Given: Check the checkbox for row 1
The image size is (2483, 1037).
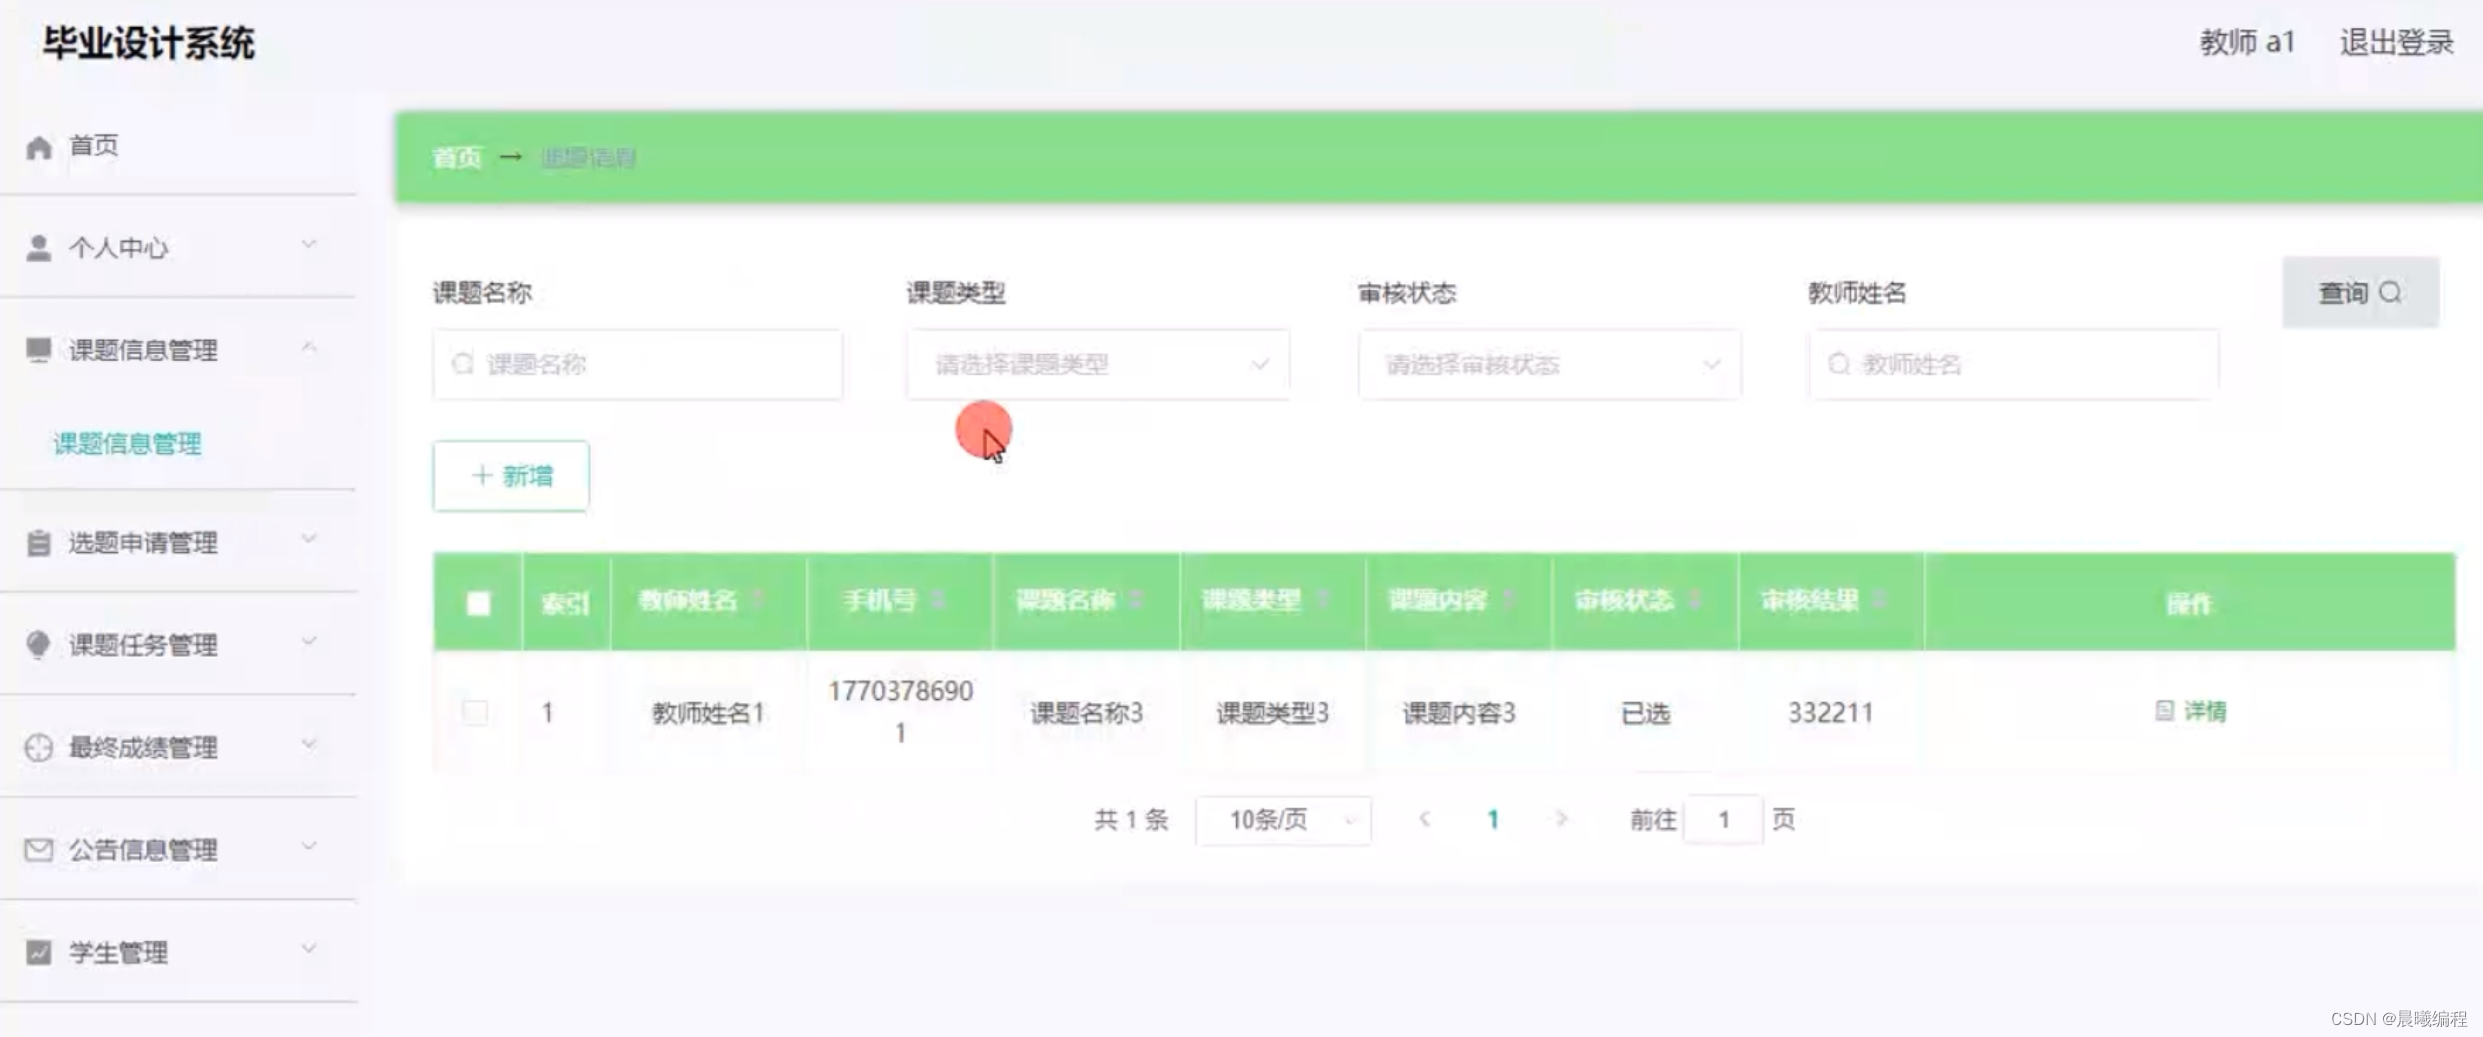Looking at the screenshot, I should click(476, 712).
